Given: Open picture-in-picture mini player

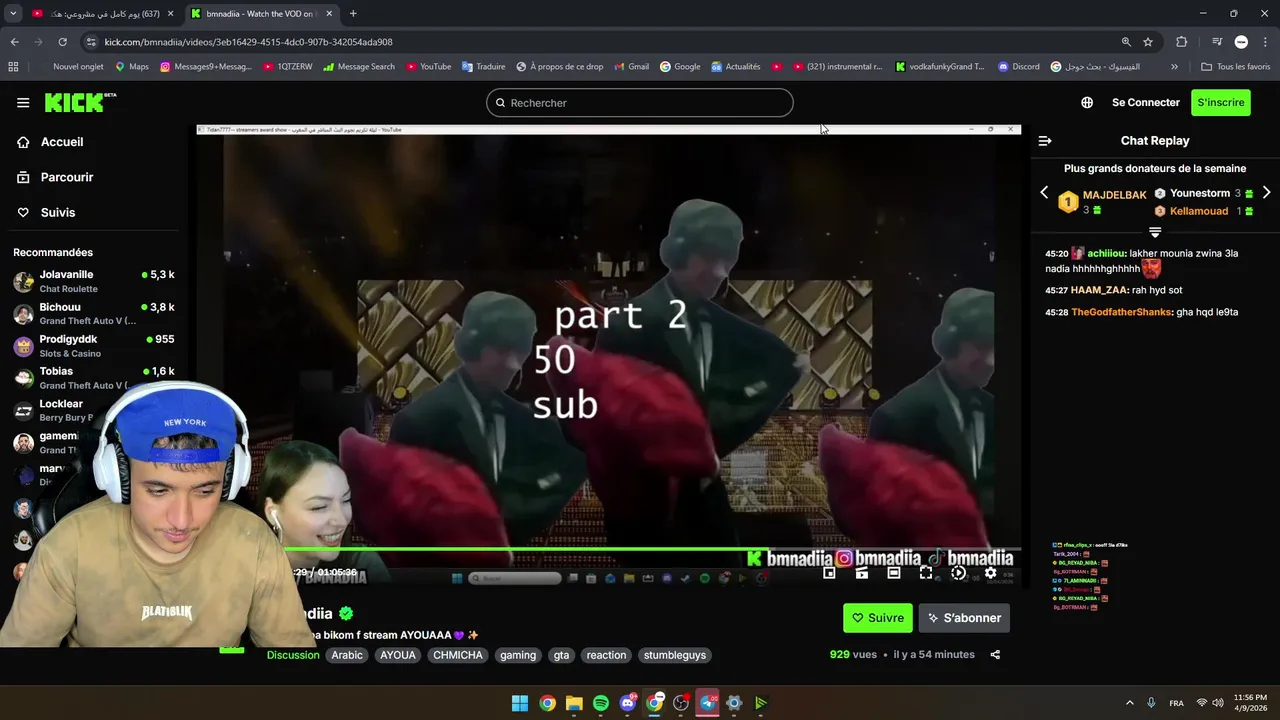Looking at the screenshot, I should pyautogui.click(x=829, y=573).
